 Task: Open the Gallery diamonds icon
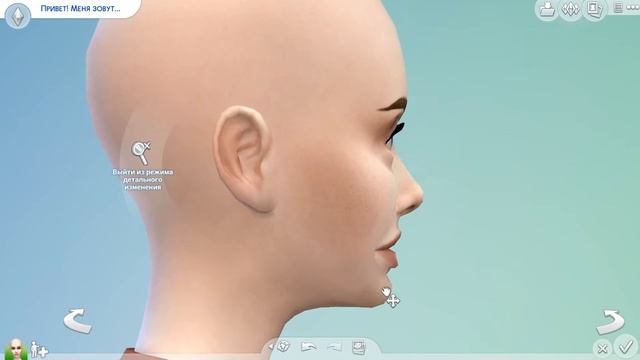point(571,9)
